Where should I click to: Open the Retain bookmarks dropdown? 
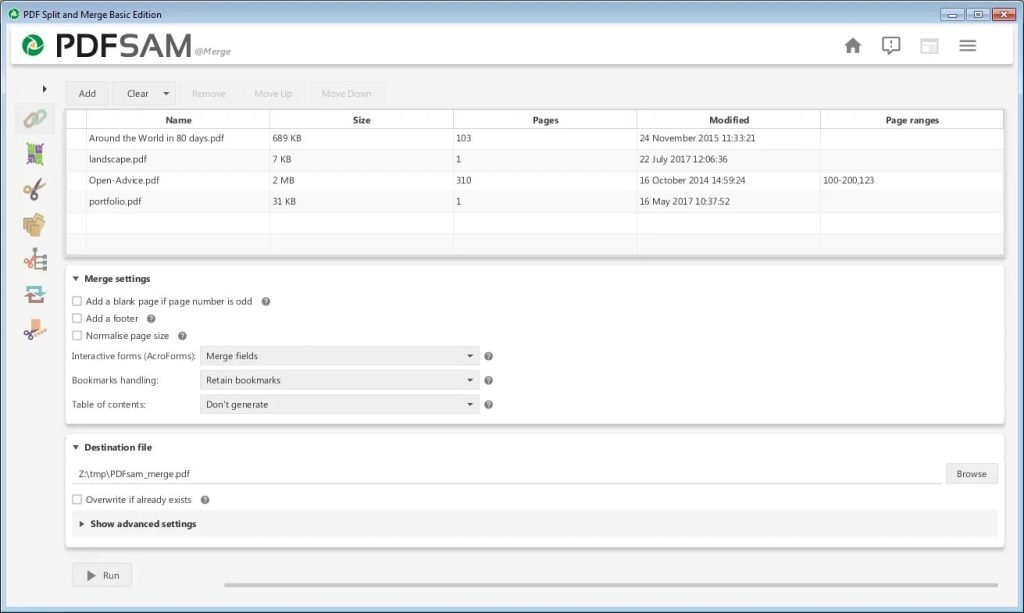(340, 380)
